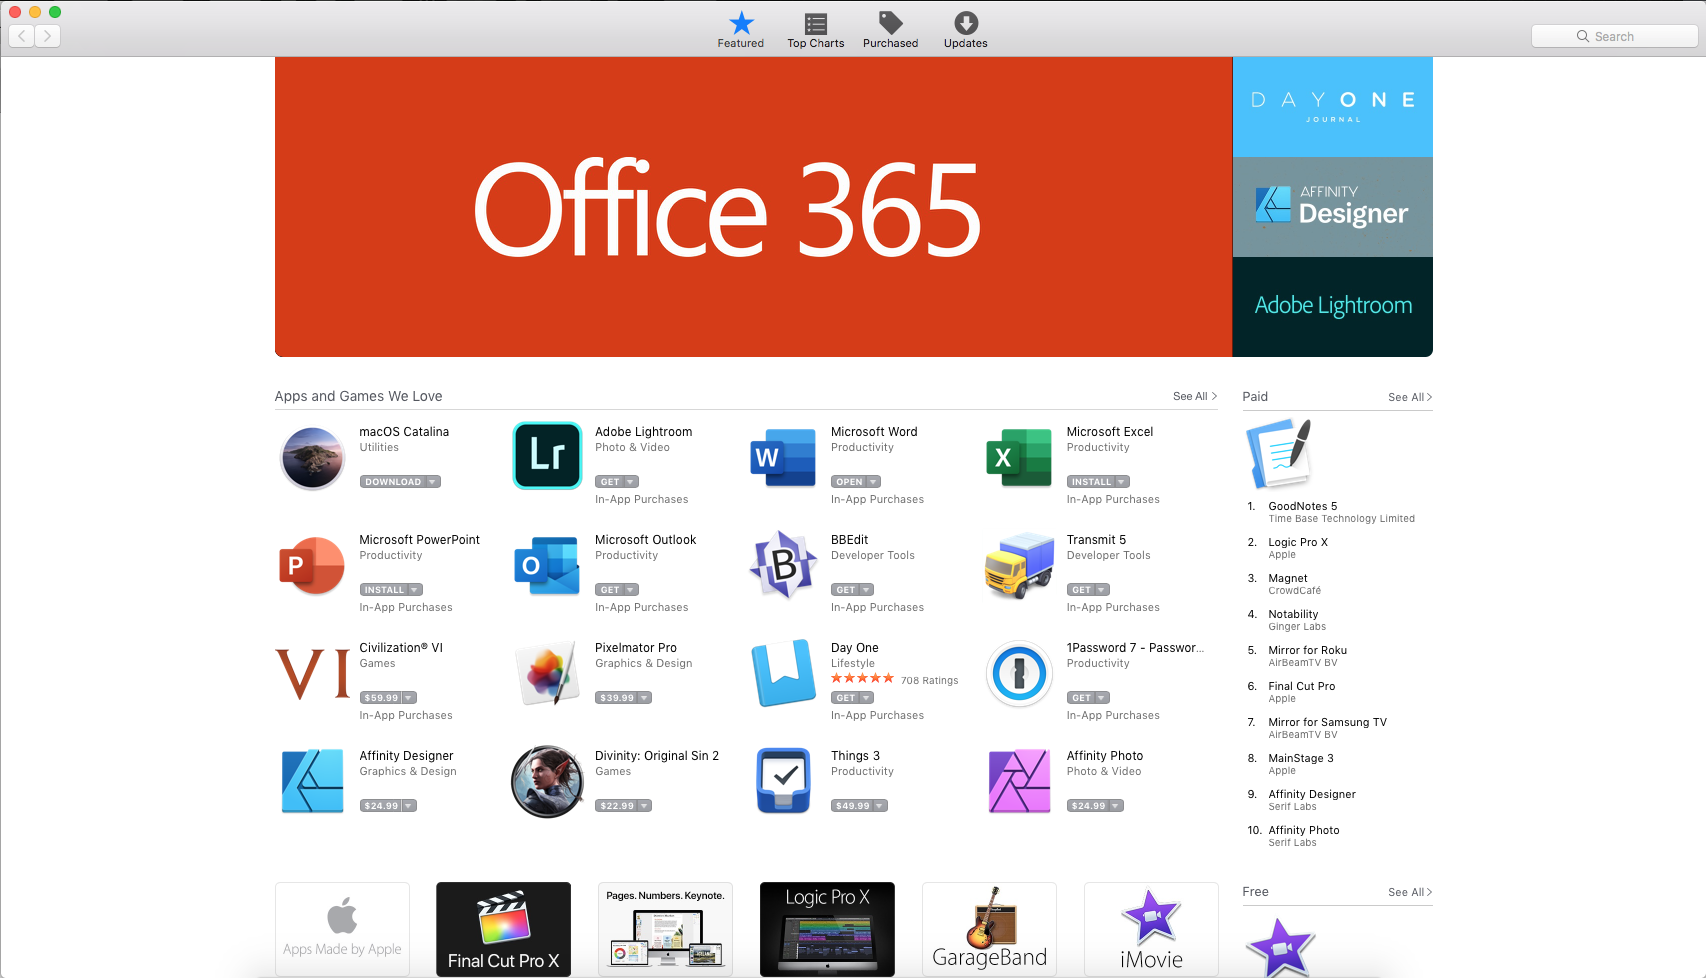This screenshot has width=1706, height=978.
Task: Open the macOS Catalina app icon
Action: (312, 457)
